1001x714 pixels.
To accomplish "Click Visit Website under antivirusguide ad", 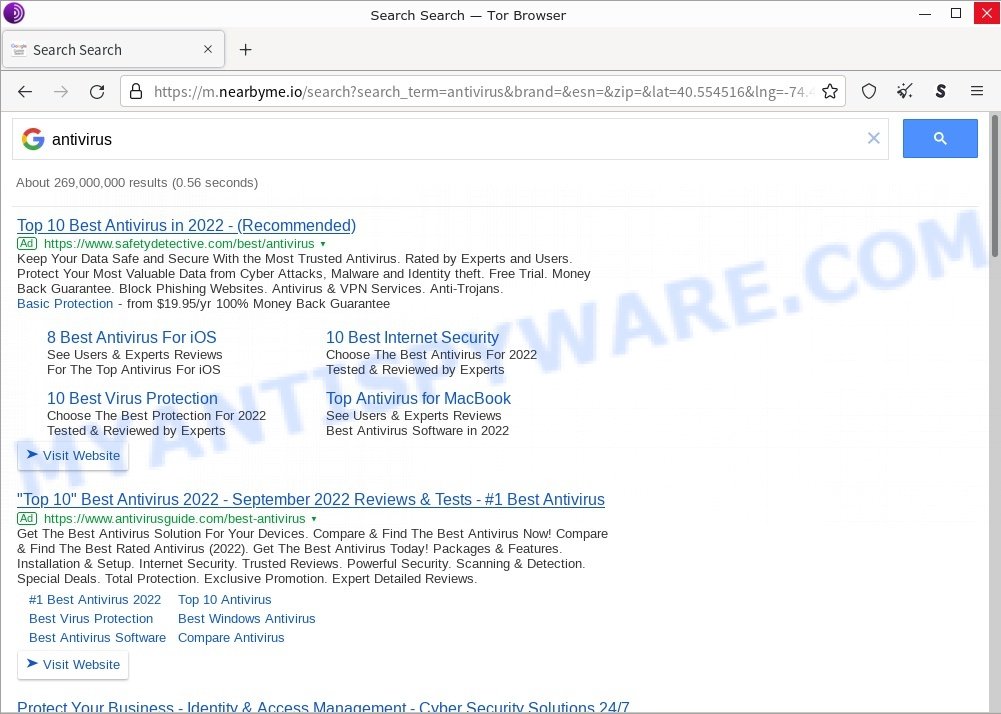I will [73, 664].
